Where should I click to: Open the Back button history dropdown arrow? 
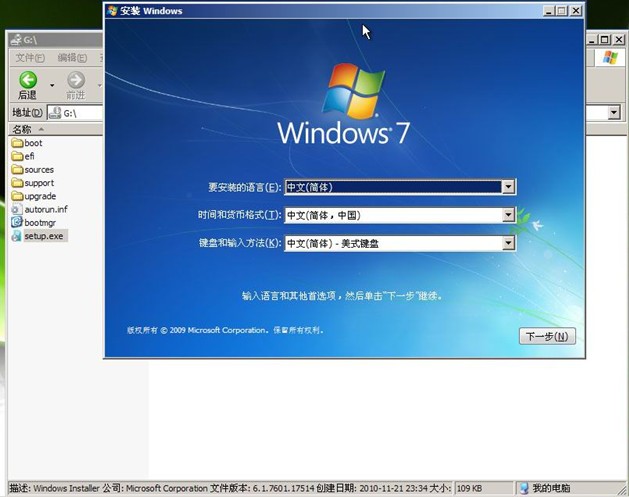tap(52, 85)
